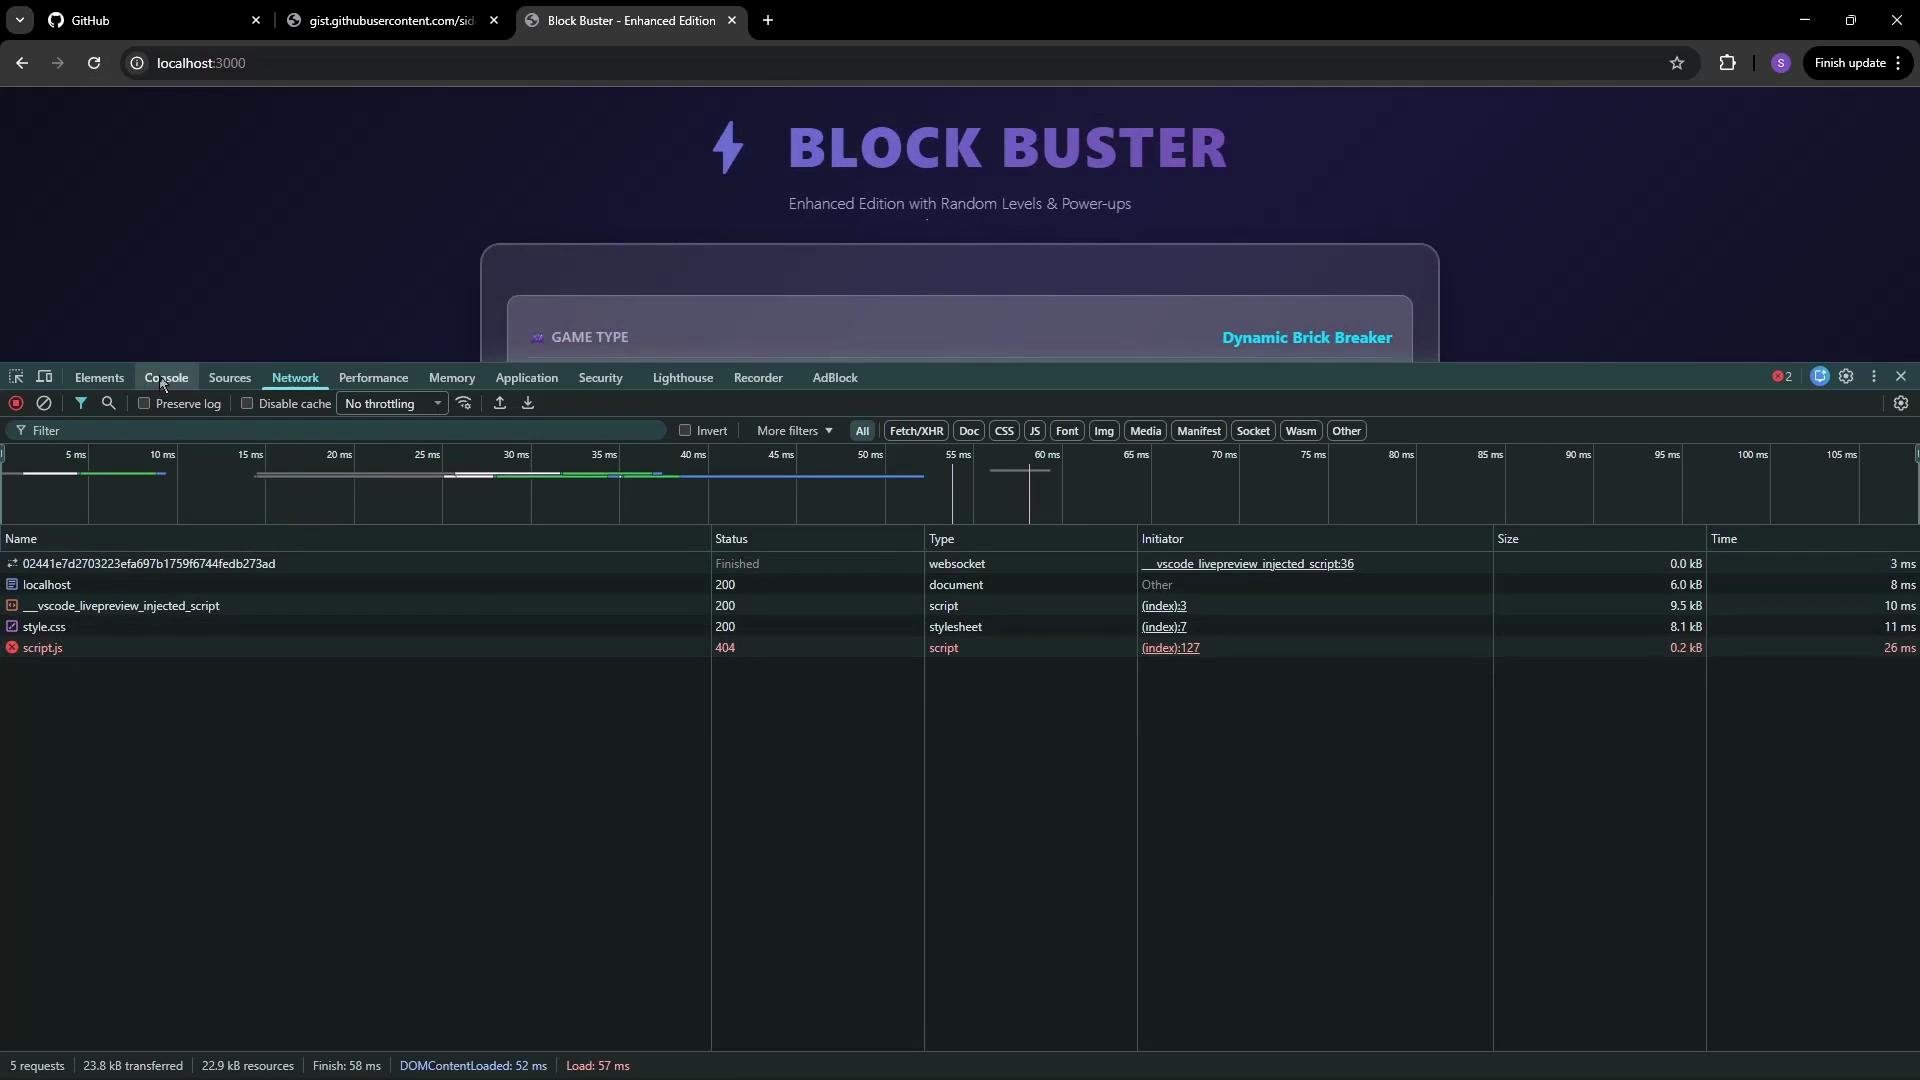The width and height of the screenshot is (1920, 1080).
Task: Open the Lighthouse tab
Action: (682, 378)
